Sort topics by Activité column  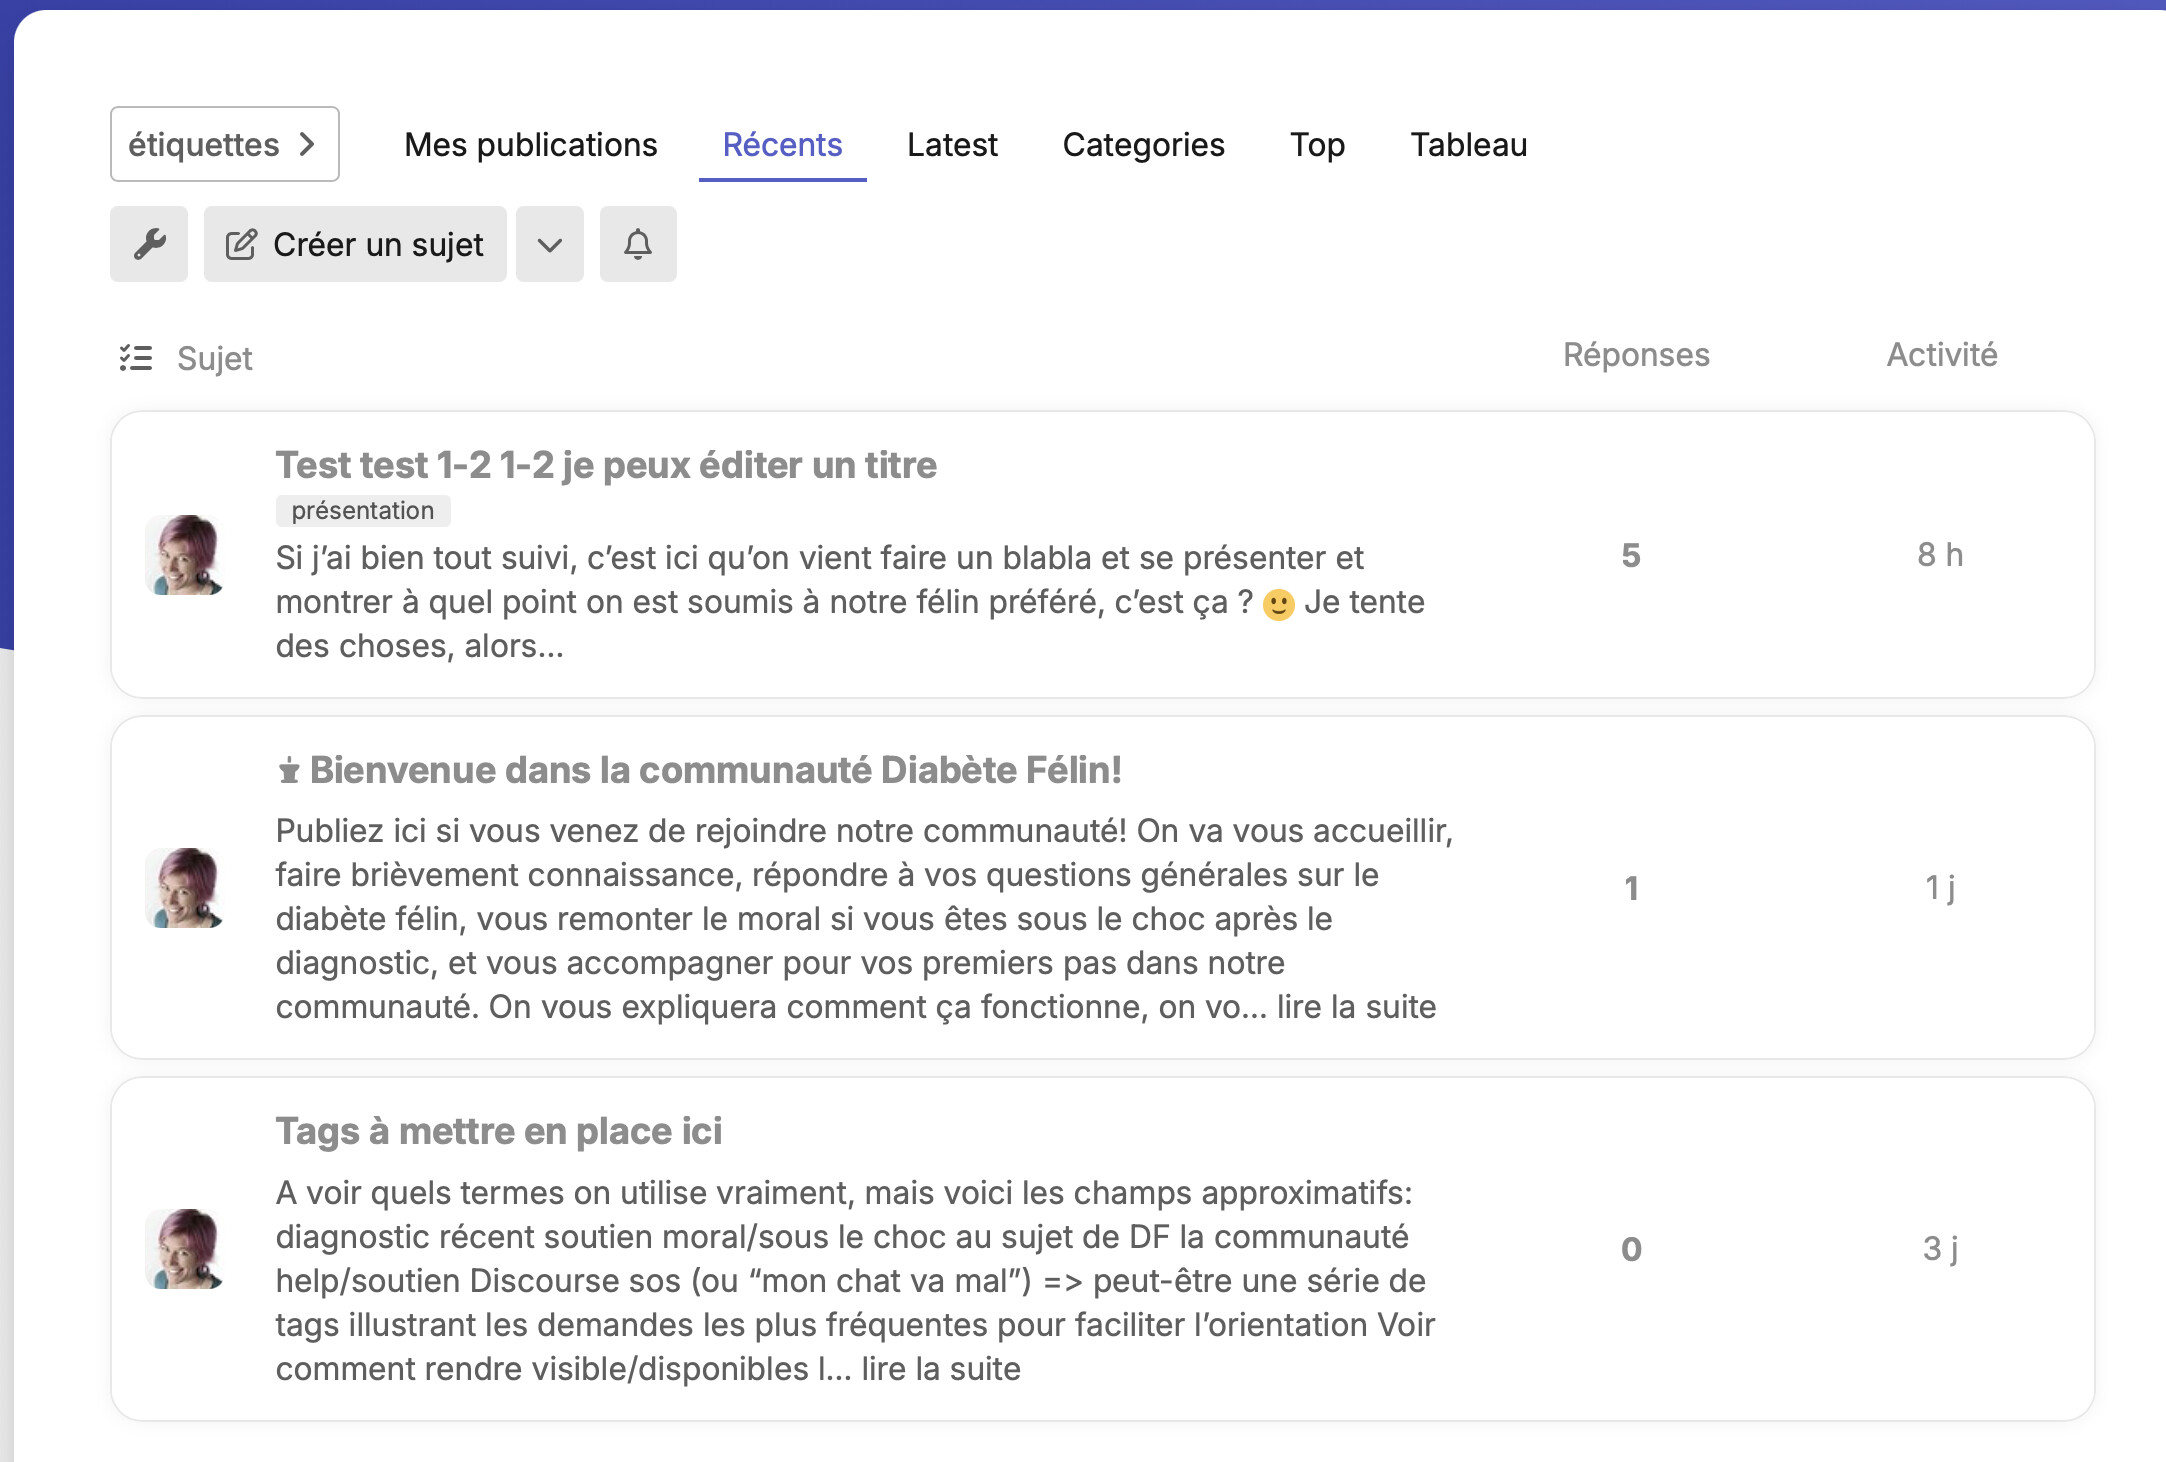[1941, 355]
